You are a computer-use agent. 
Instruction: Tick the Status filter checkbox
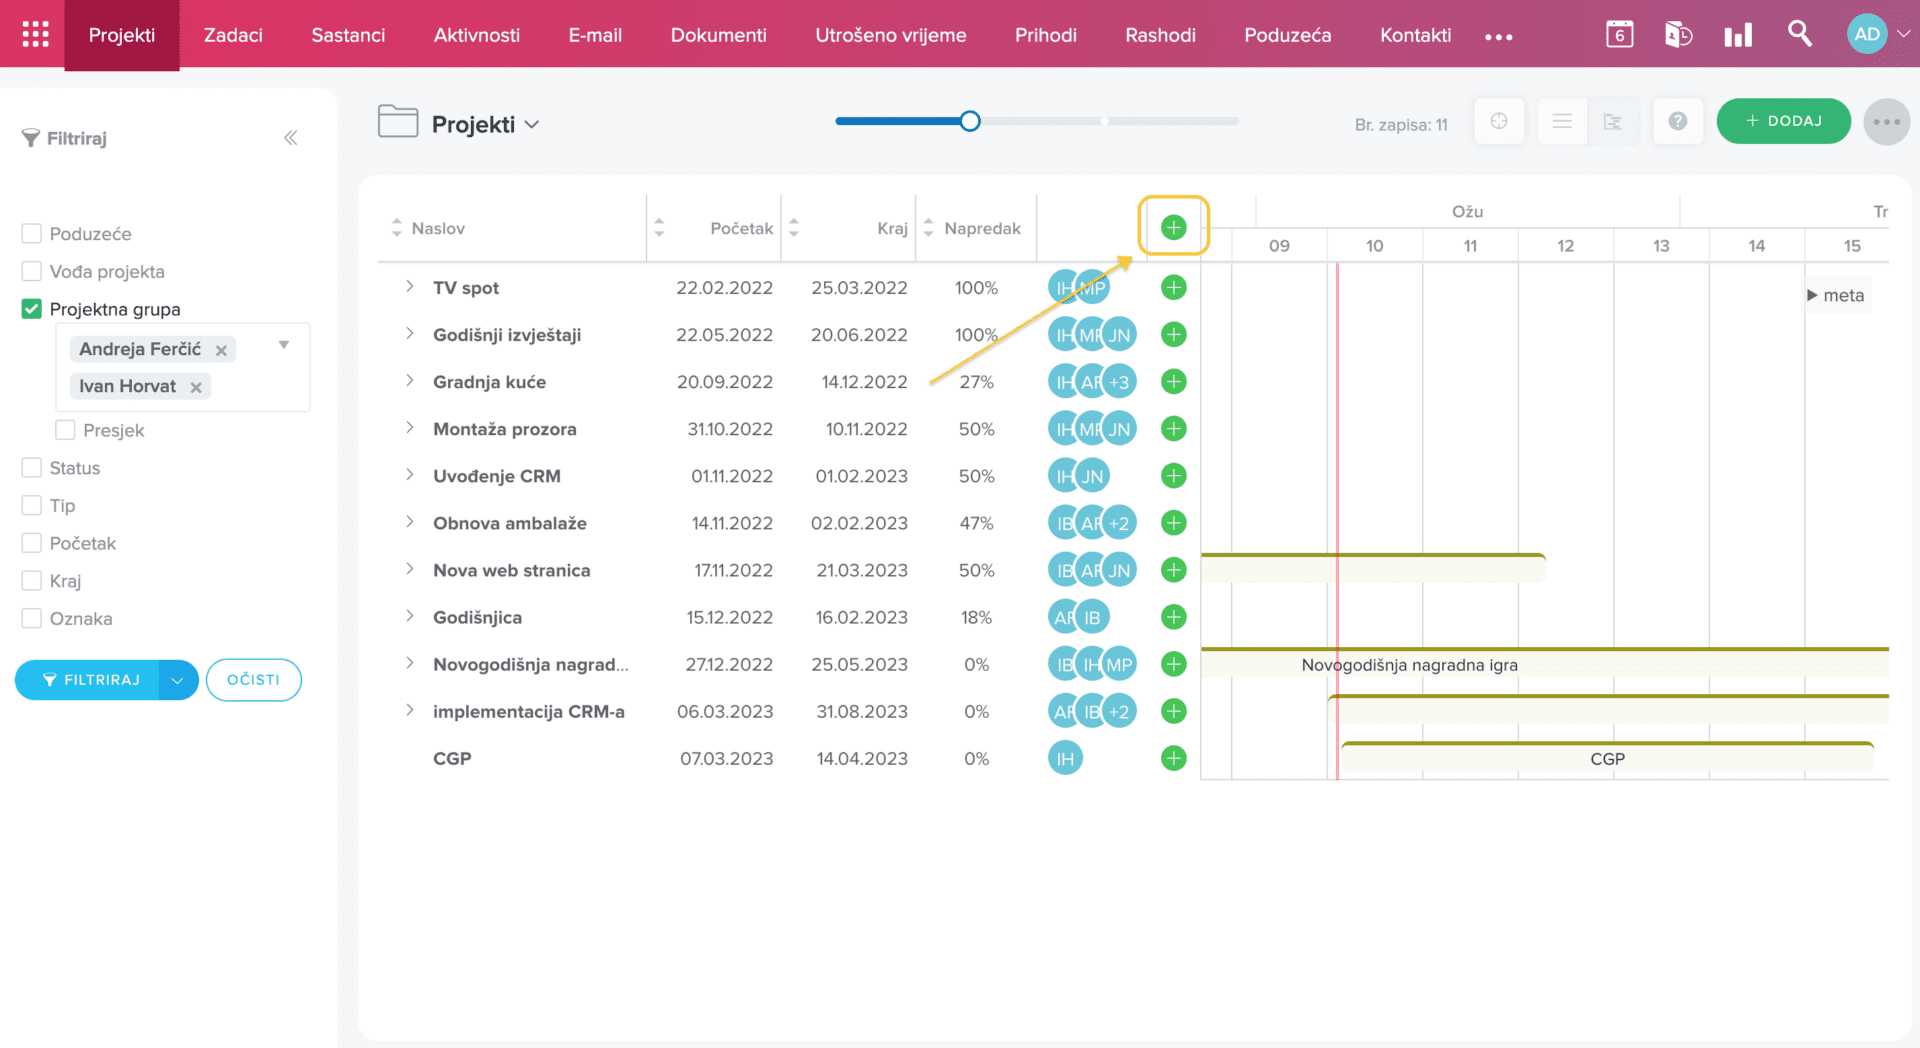point(32,468)
